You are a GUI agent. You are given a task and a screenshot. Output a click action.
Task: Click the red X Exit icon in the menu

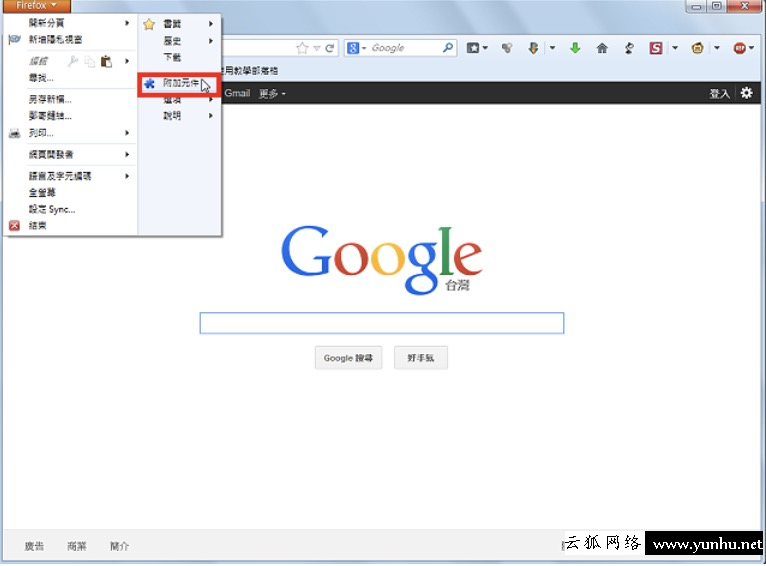click(15, 225)
